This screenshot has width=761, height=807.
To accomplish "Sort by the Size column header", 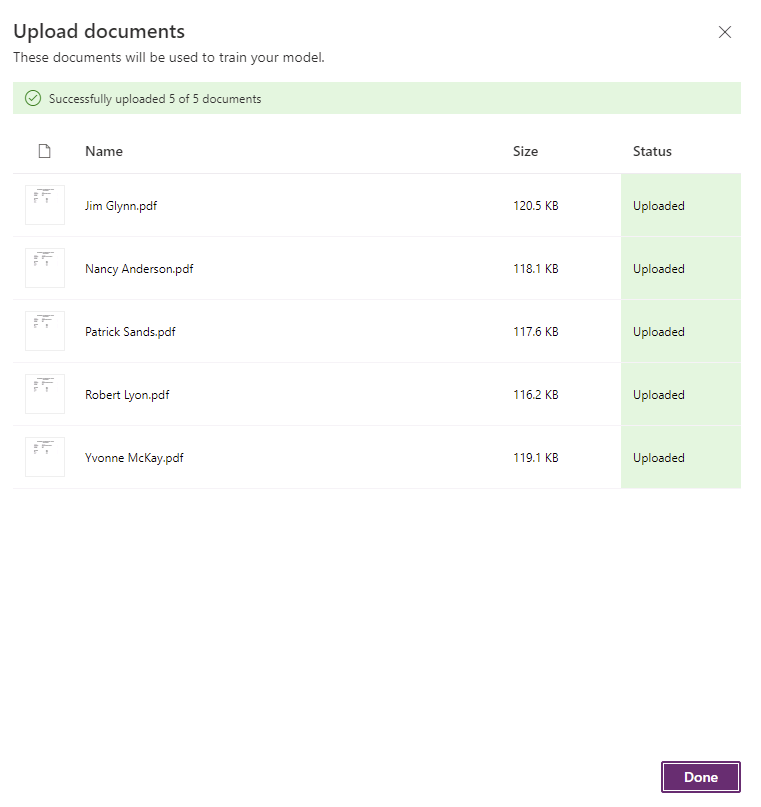I will pos(525,152).
